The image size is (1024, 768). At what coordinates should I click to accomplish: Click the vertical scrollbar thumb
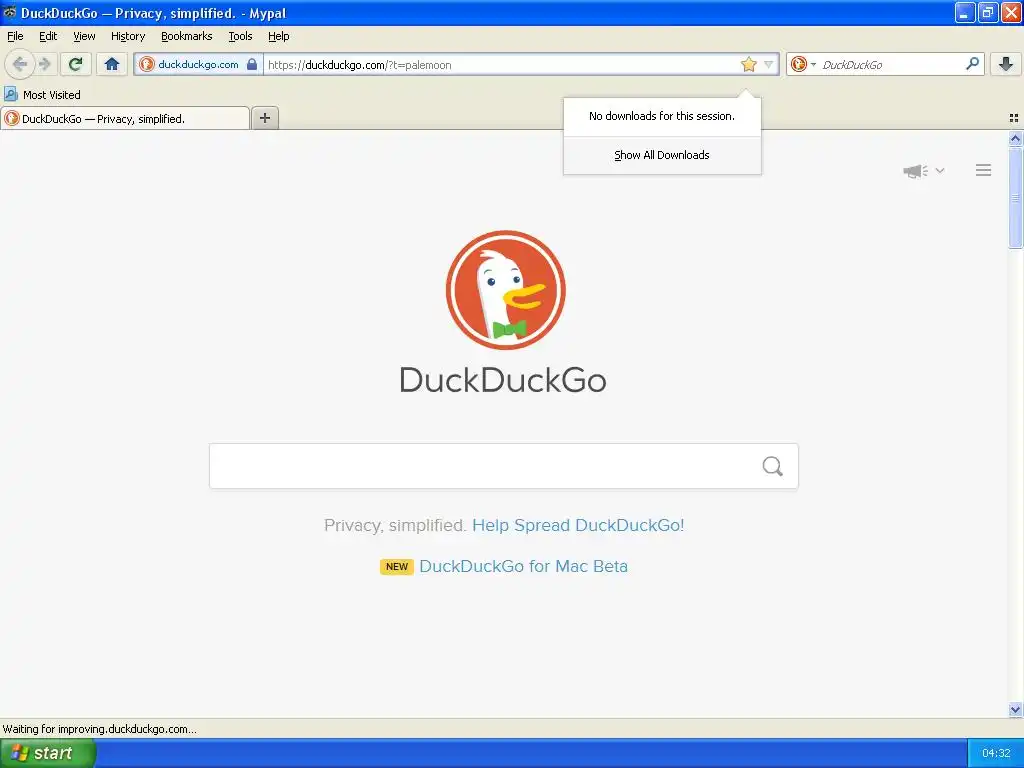[x=1015, y=197]
